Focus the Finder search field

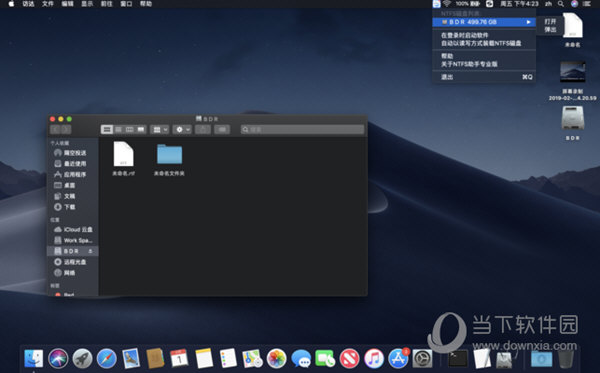coord(302,130)
